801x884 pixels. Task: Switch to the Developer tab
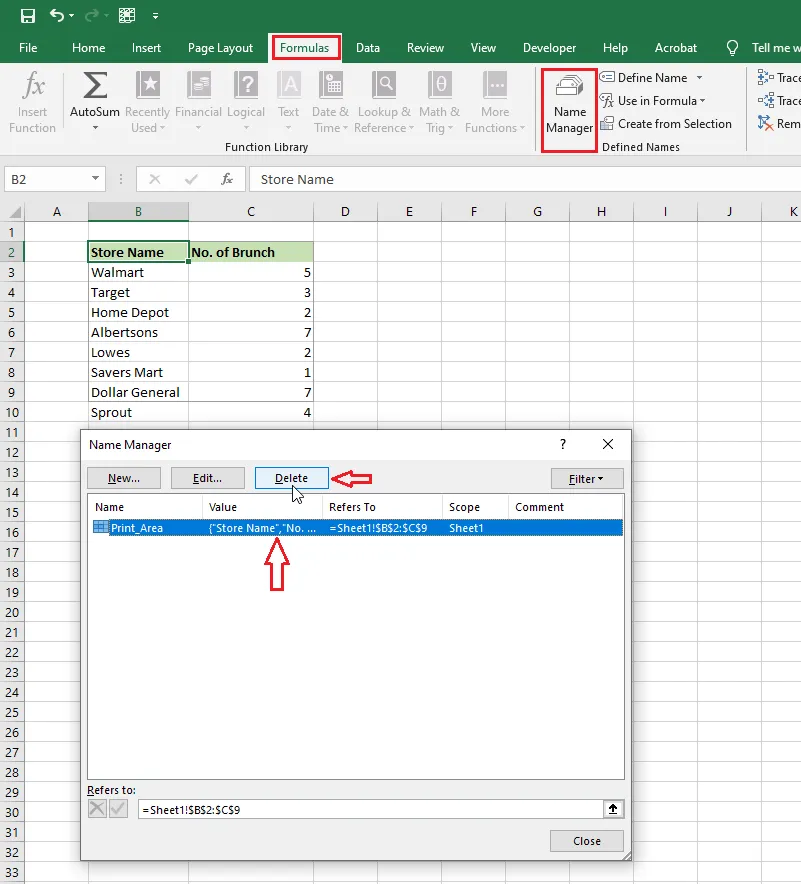[x=550, y=48]
